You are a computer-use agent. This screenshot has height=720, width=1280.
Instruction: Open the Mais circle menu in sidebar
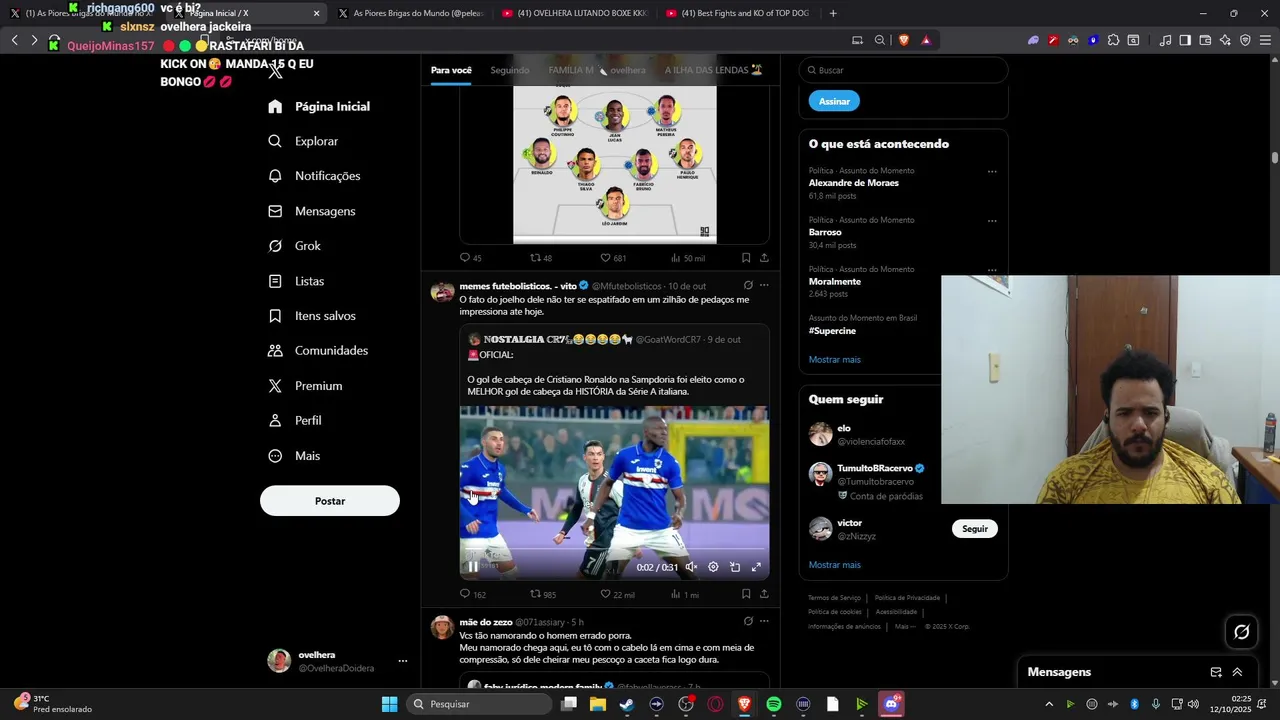[x=275, y=456]
